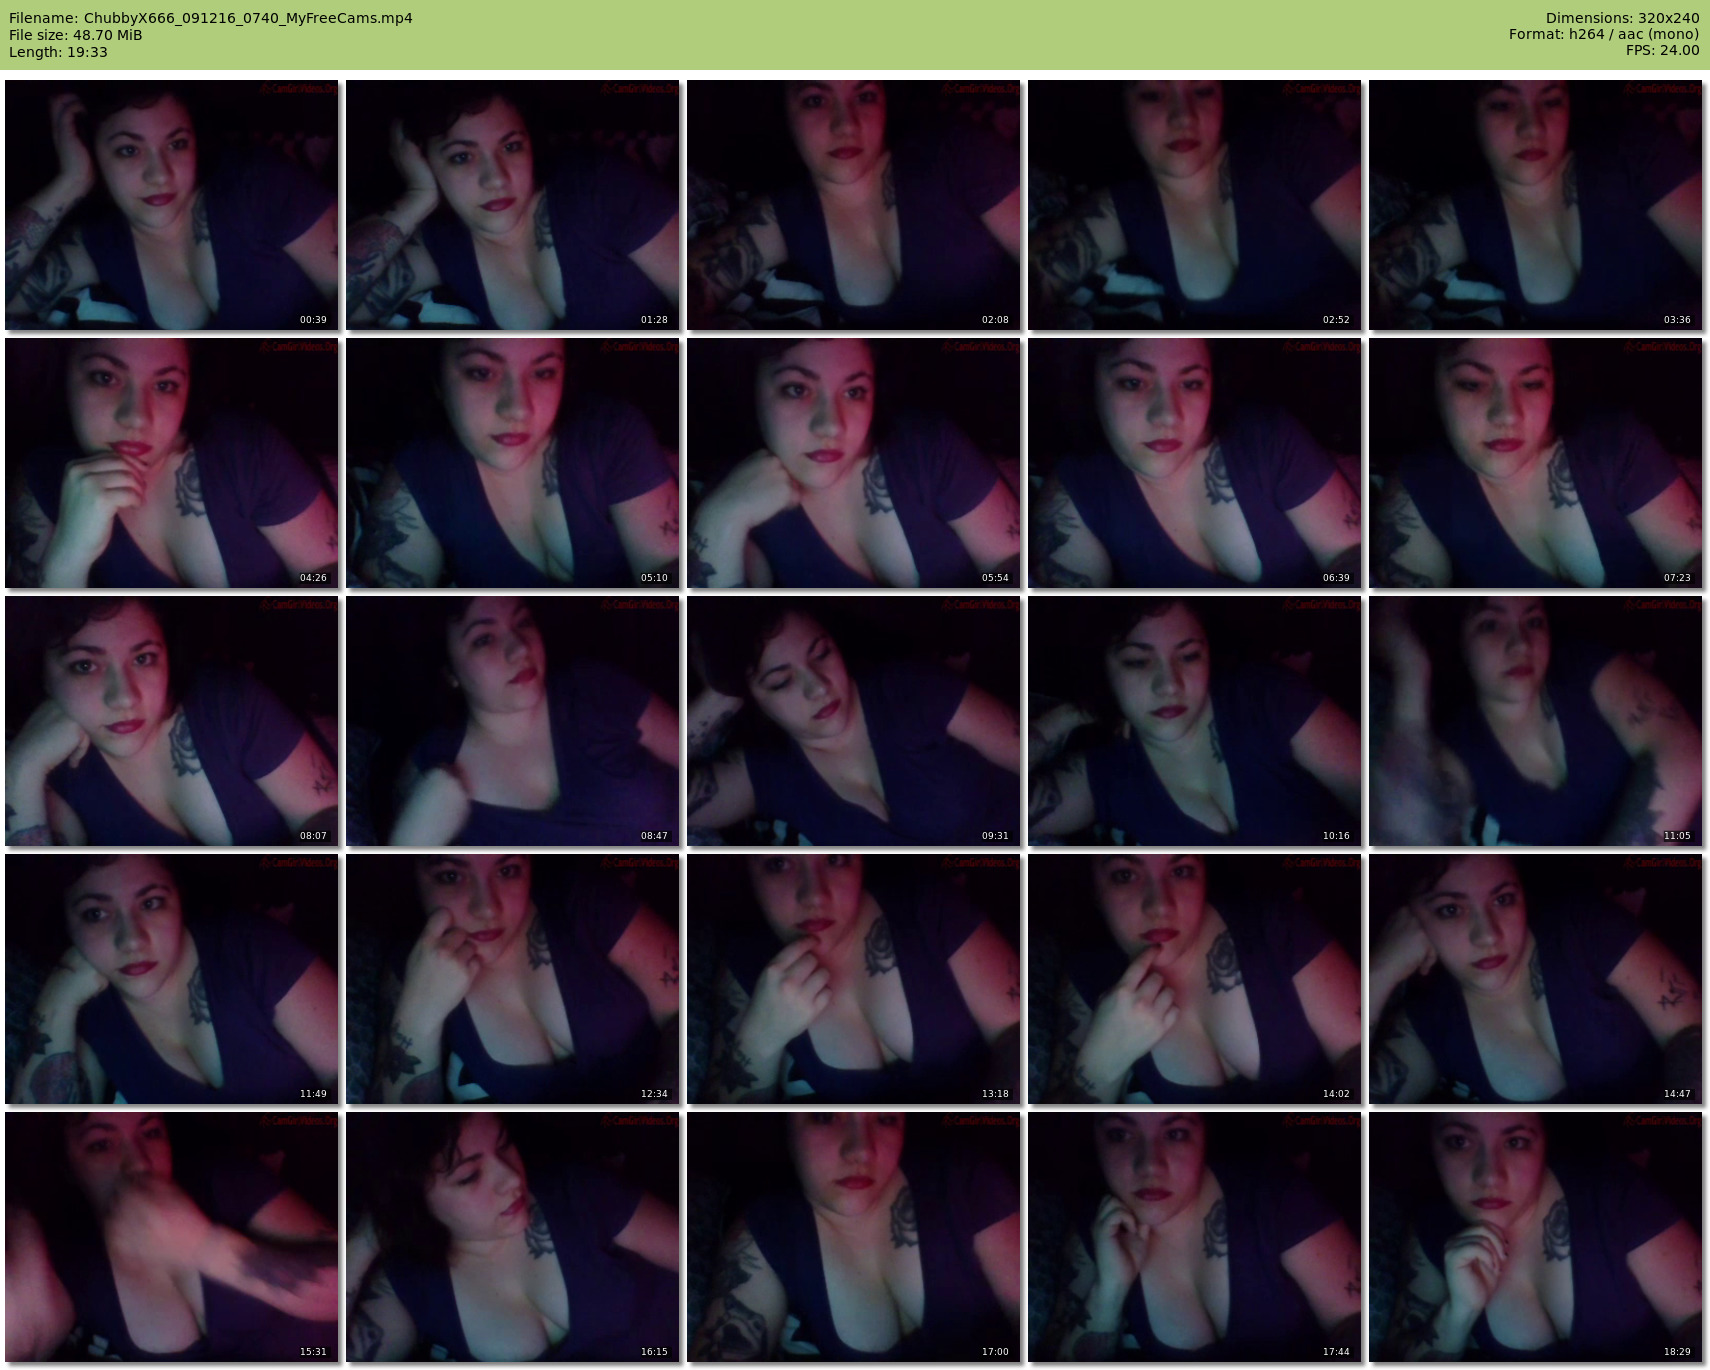Viewport: 1710px width, 1370px height.
Task: Click the blurred thumbnail at 15:31
Action: coord(172,1237)
